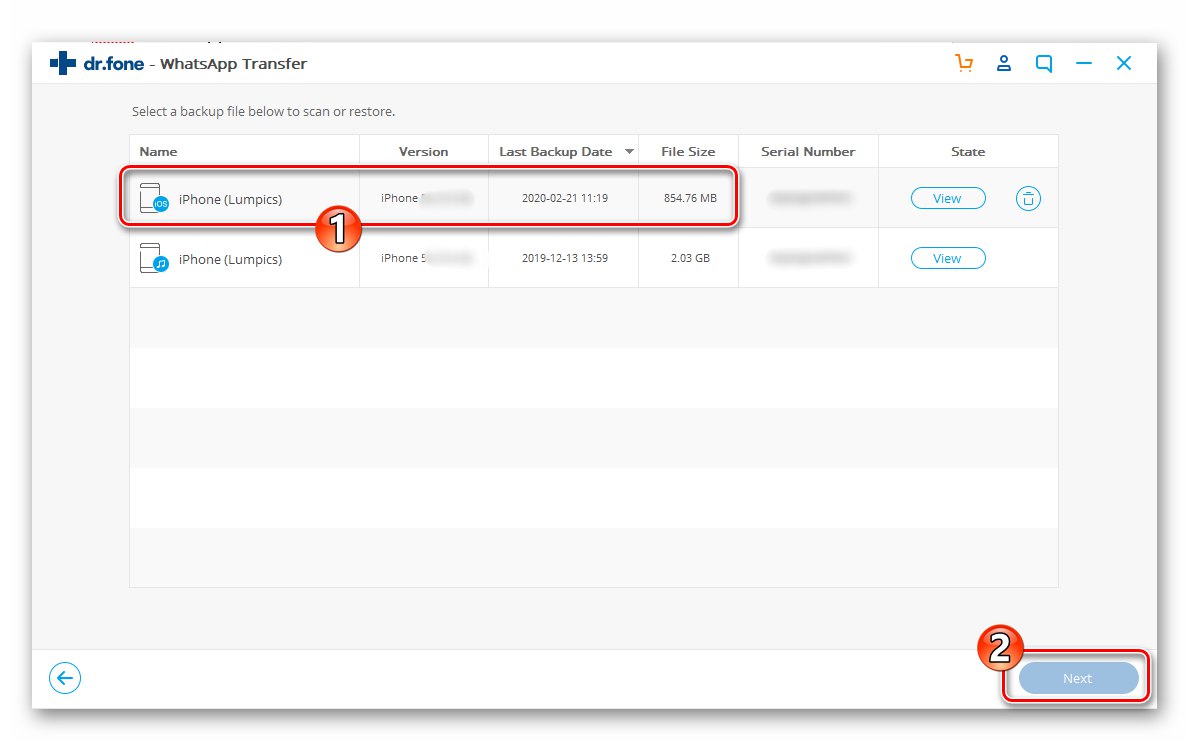The width and height of the screenshot is (1189, 741).
Task: Click the 2020-02-21 11:19 date cell
Action: coord(564,198)
